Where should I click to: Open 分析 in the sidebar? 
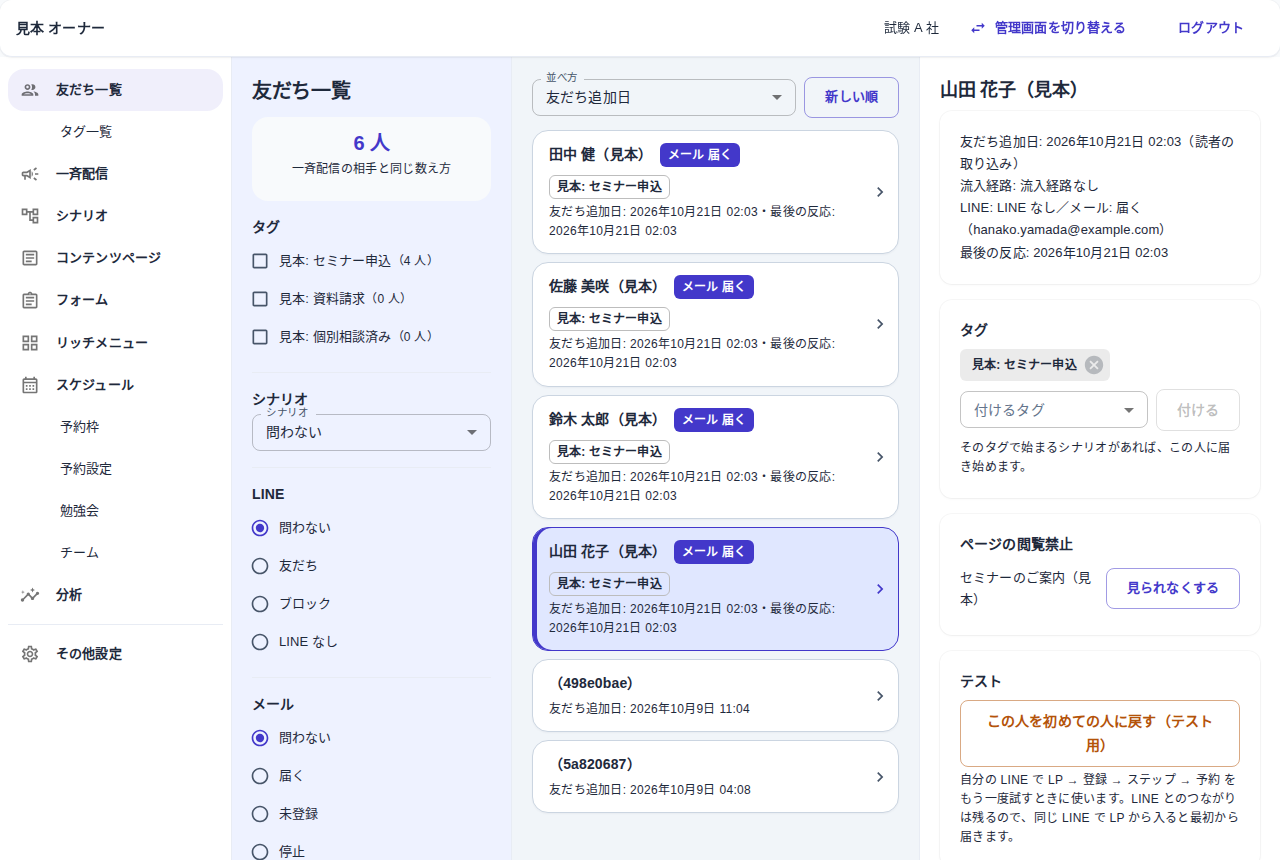[x=115, y=595]
